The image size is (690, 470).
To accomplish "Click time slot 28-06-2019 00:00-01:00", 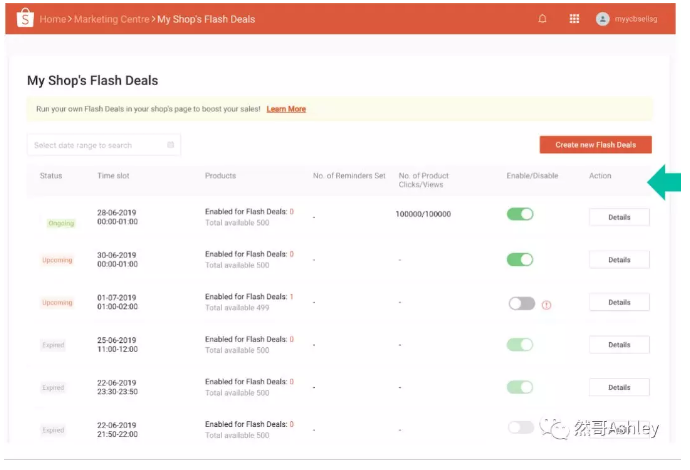I will [x=117, y=217].
